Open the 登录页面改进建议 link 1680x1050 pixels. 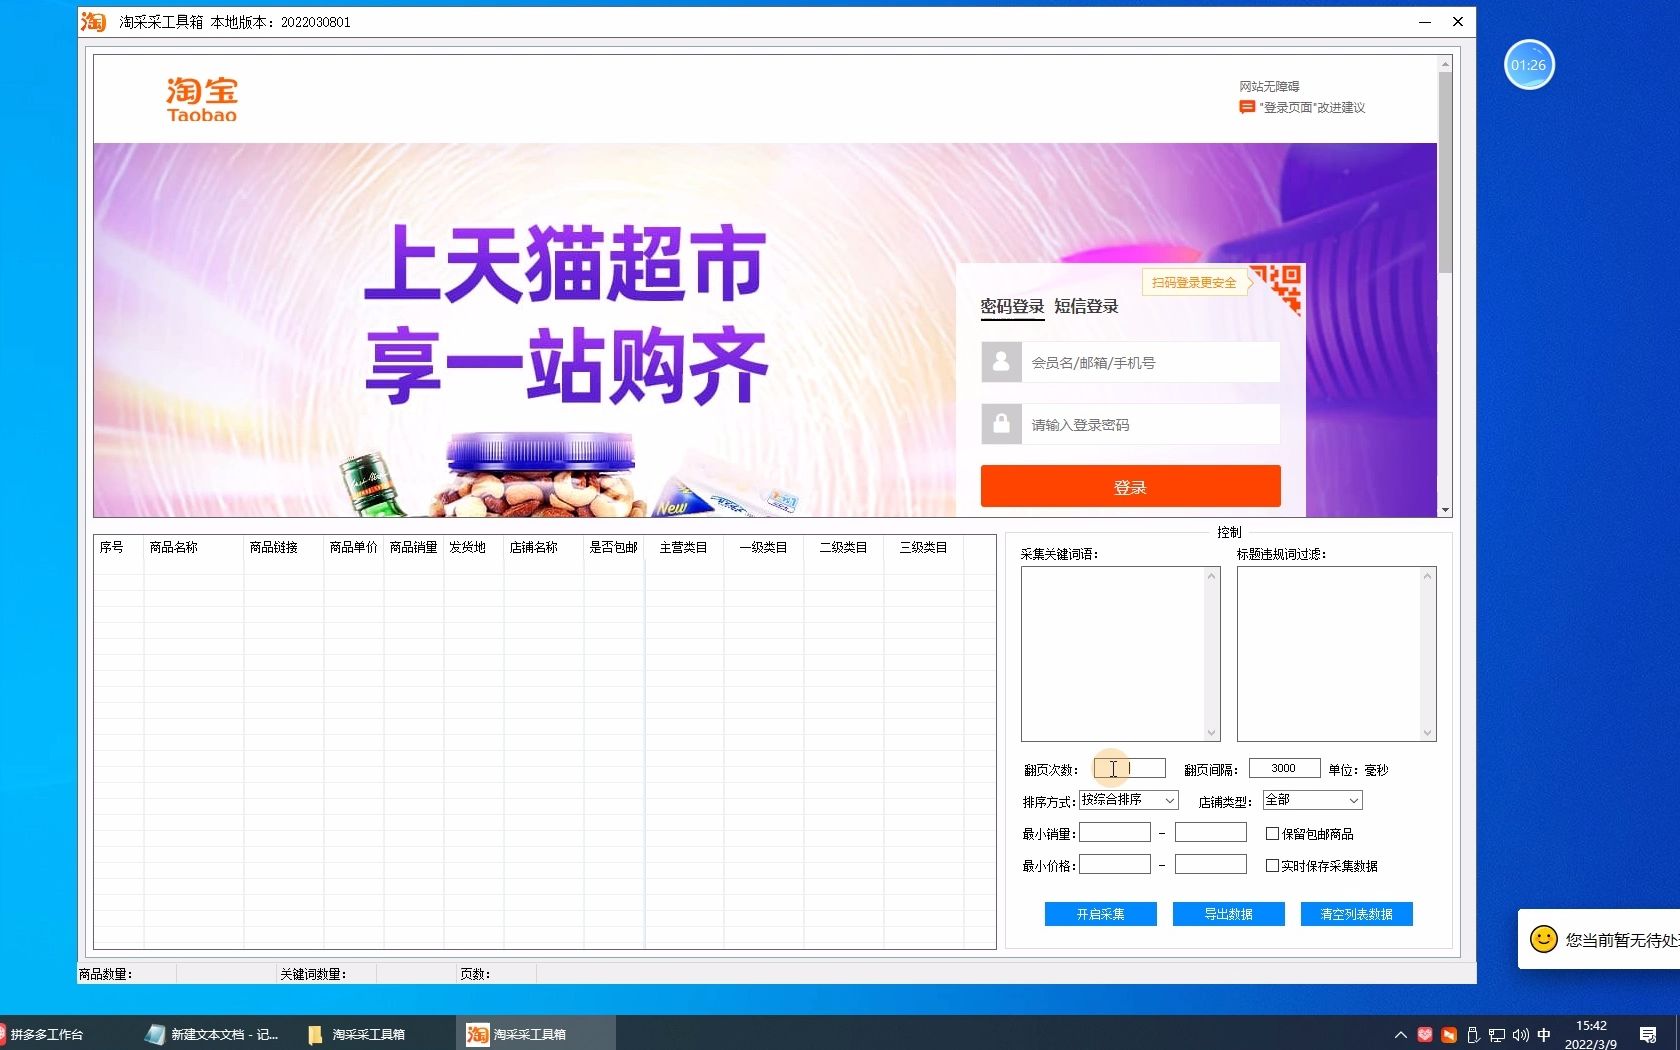1312,107
